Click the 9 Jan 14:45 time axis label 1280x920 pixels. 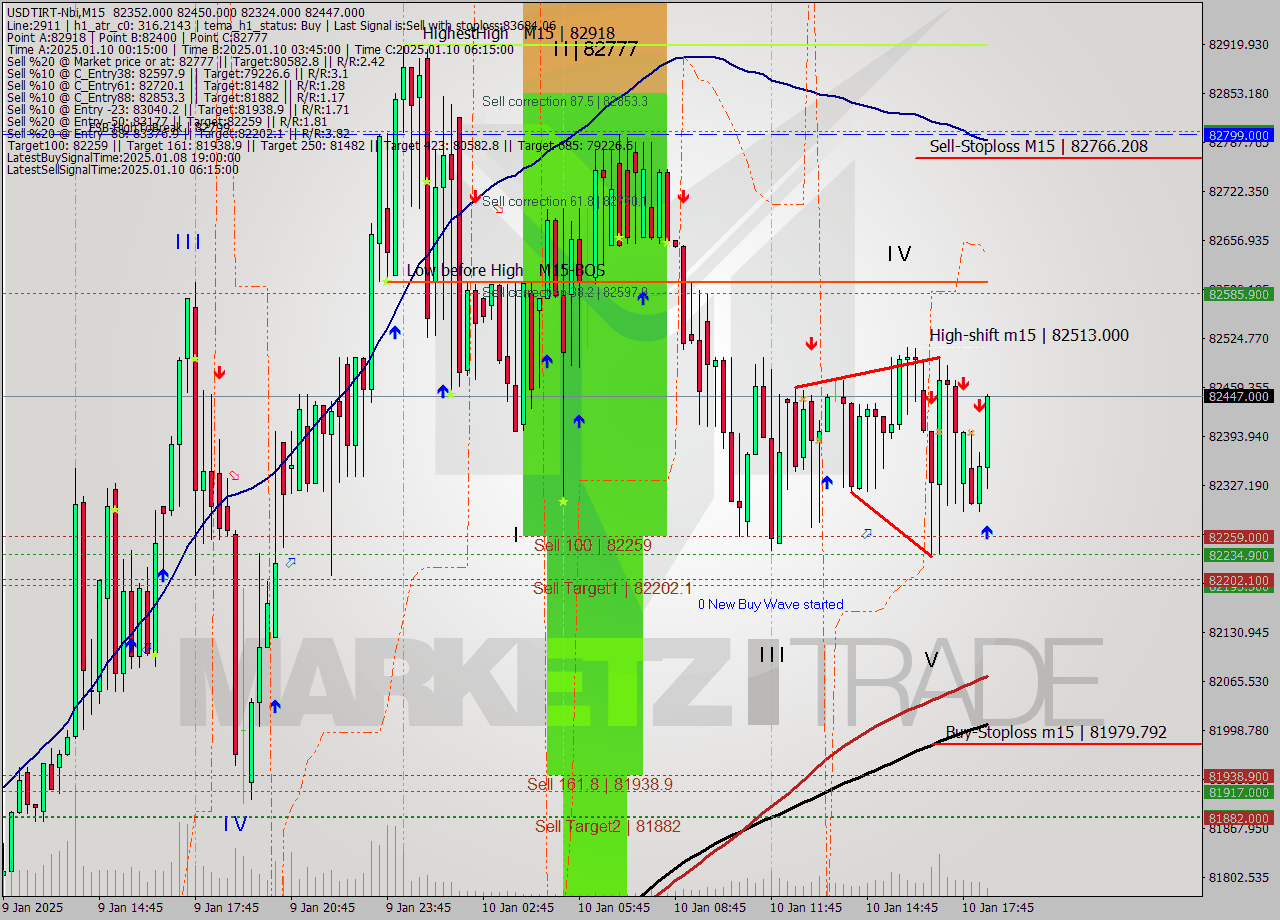coord(130,908)
